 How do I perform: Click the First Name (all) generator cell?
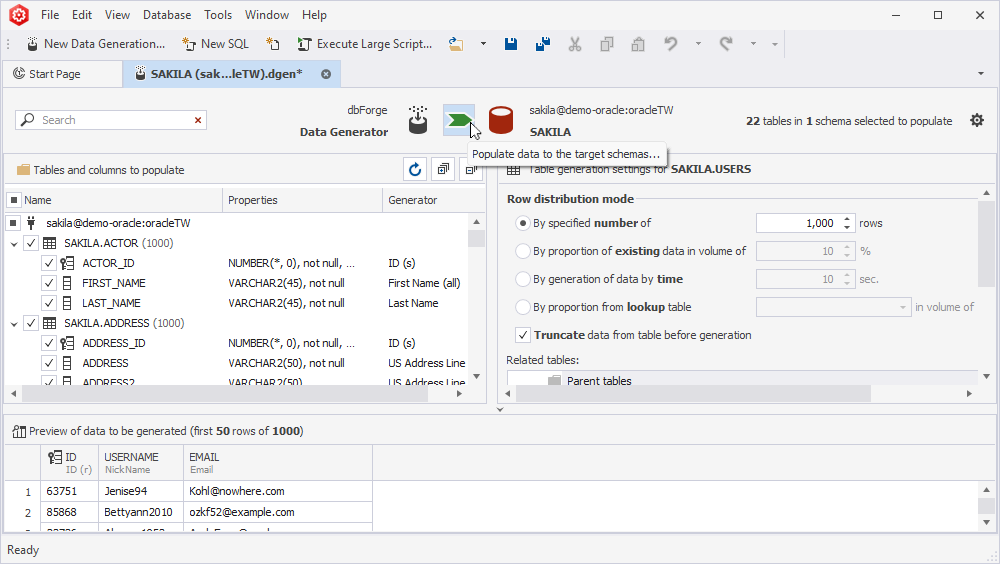click(x=425, y=283)
